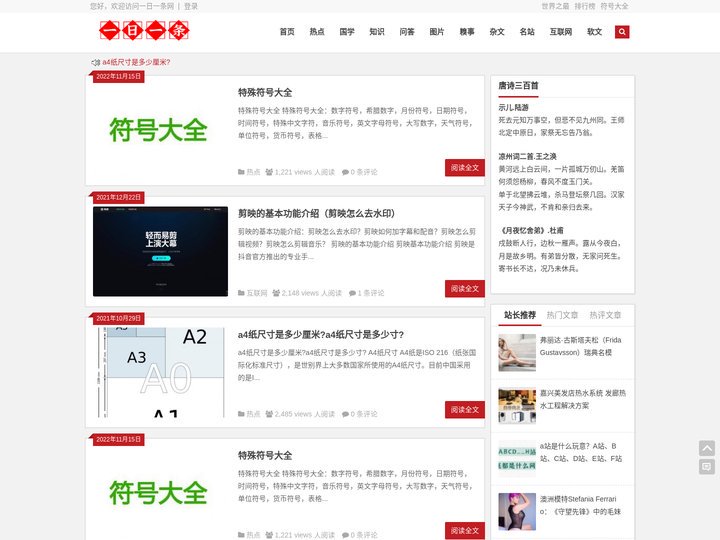720x540 pixels.
Task: Open the 热点 navigation item
Action: (x=317, y=32)
